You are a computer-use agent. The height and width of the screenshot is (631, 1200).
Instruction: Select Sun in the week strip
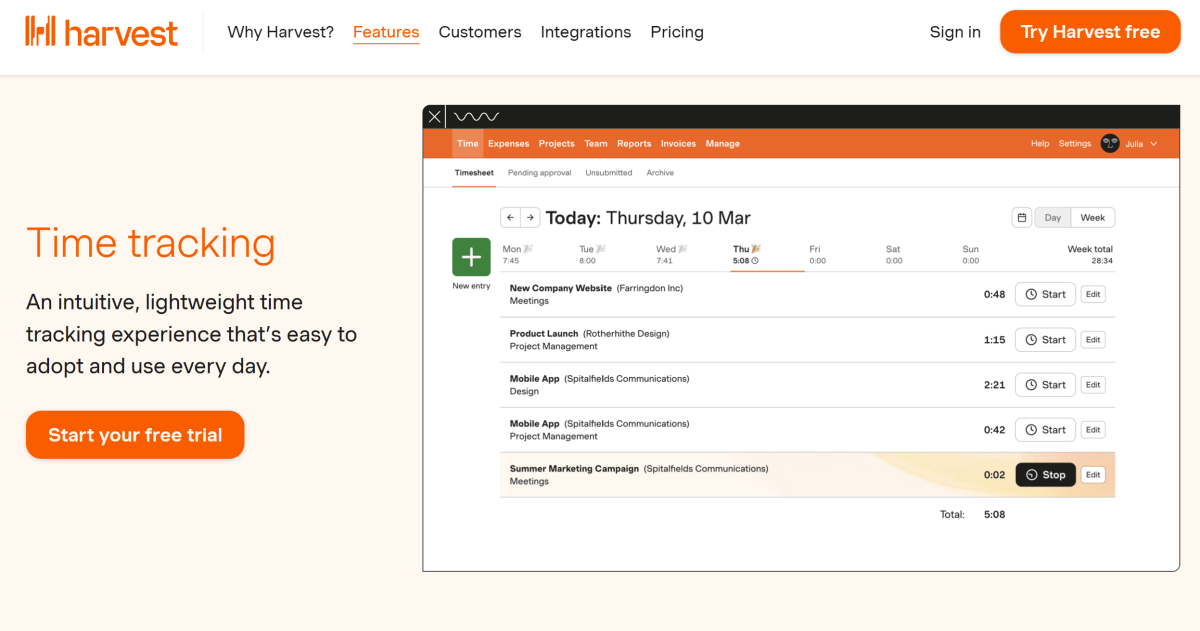(970, 254)
